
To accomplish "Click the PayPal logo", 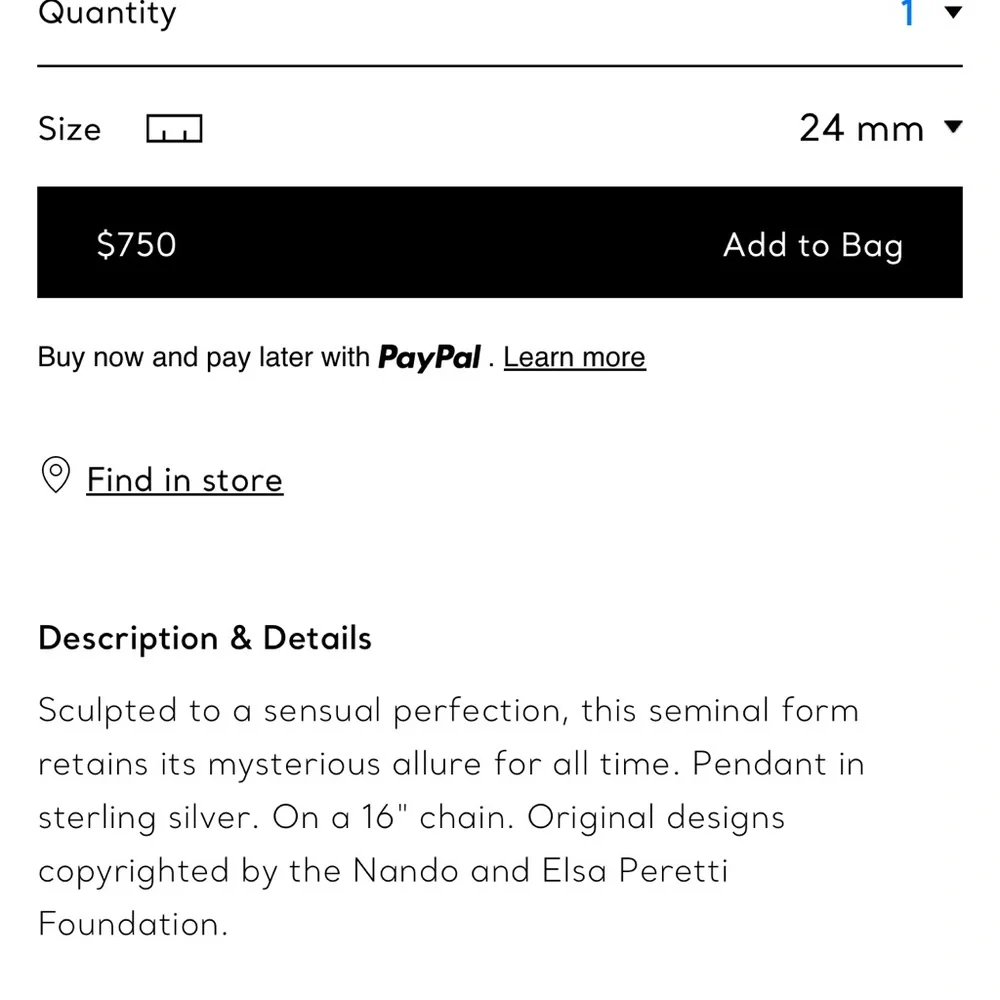I will [x=429, y=357].
